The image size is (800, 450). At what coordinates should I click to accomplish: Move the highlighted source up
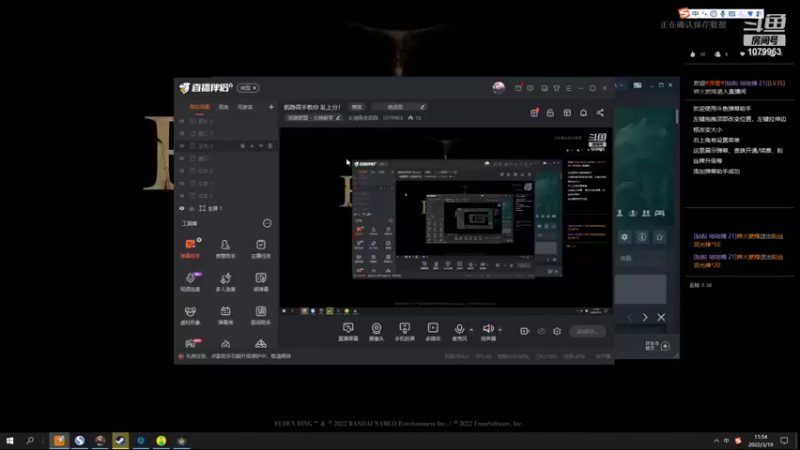click(x=252, y=146)
